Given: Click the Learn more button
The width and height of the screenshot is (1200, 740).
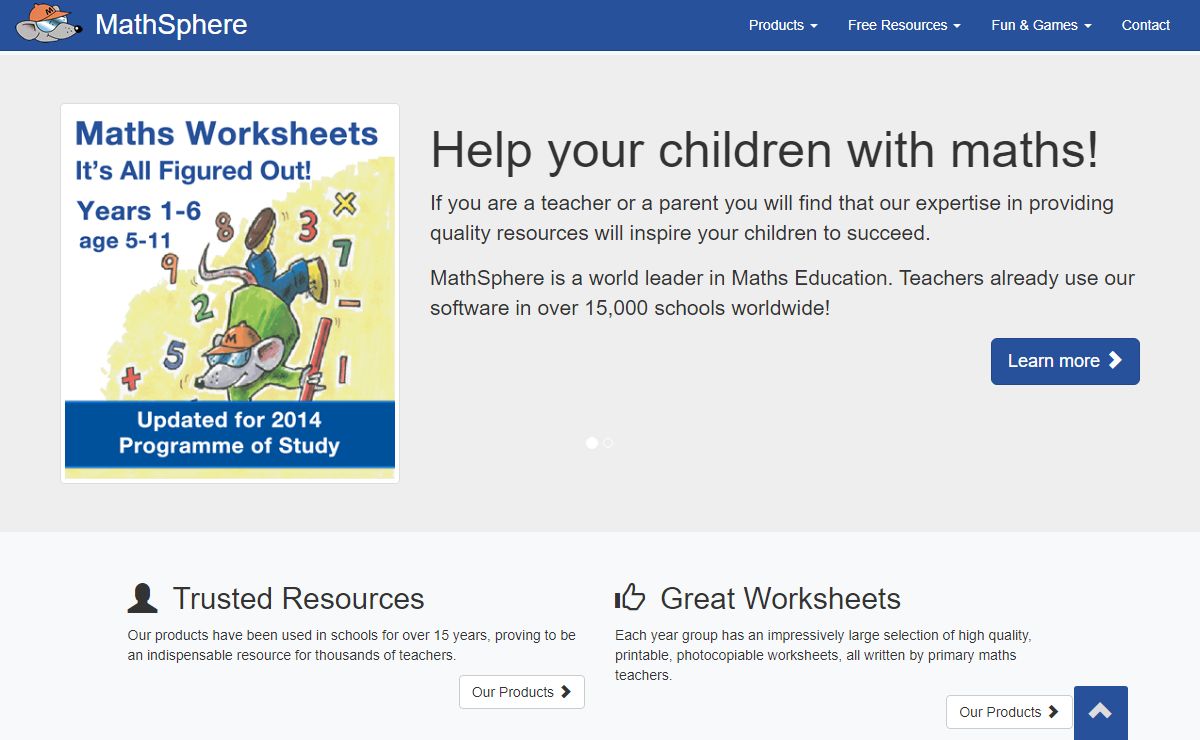Looking at the screenshot, I should point(1065,361).
